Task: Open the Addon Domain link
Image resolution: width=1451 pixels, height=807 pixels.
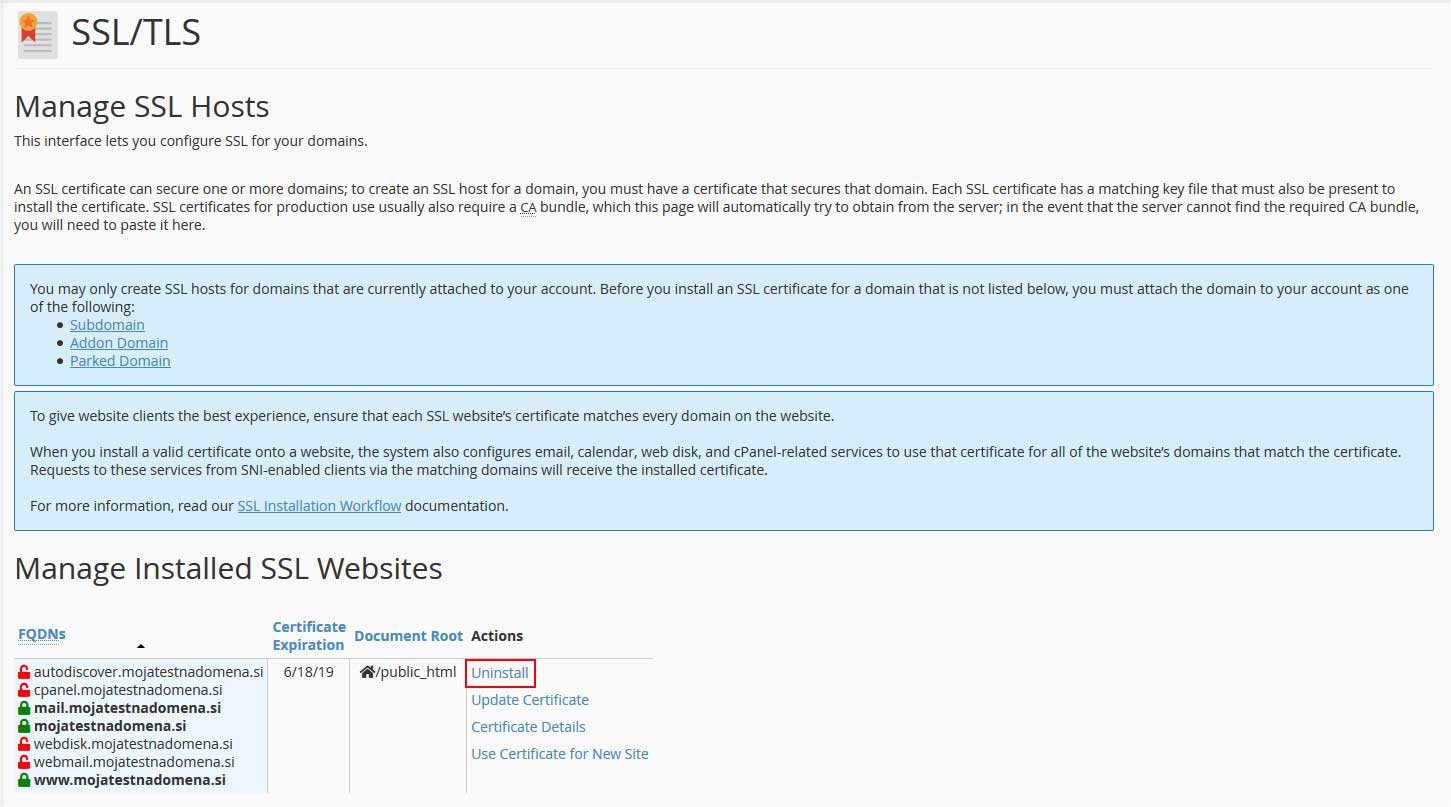Action: [118, 343]
